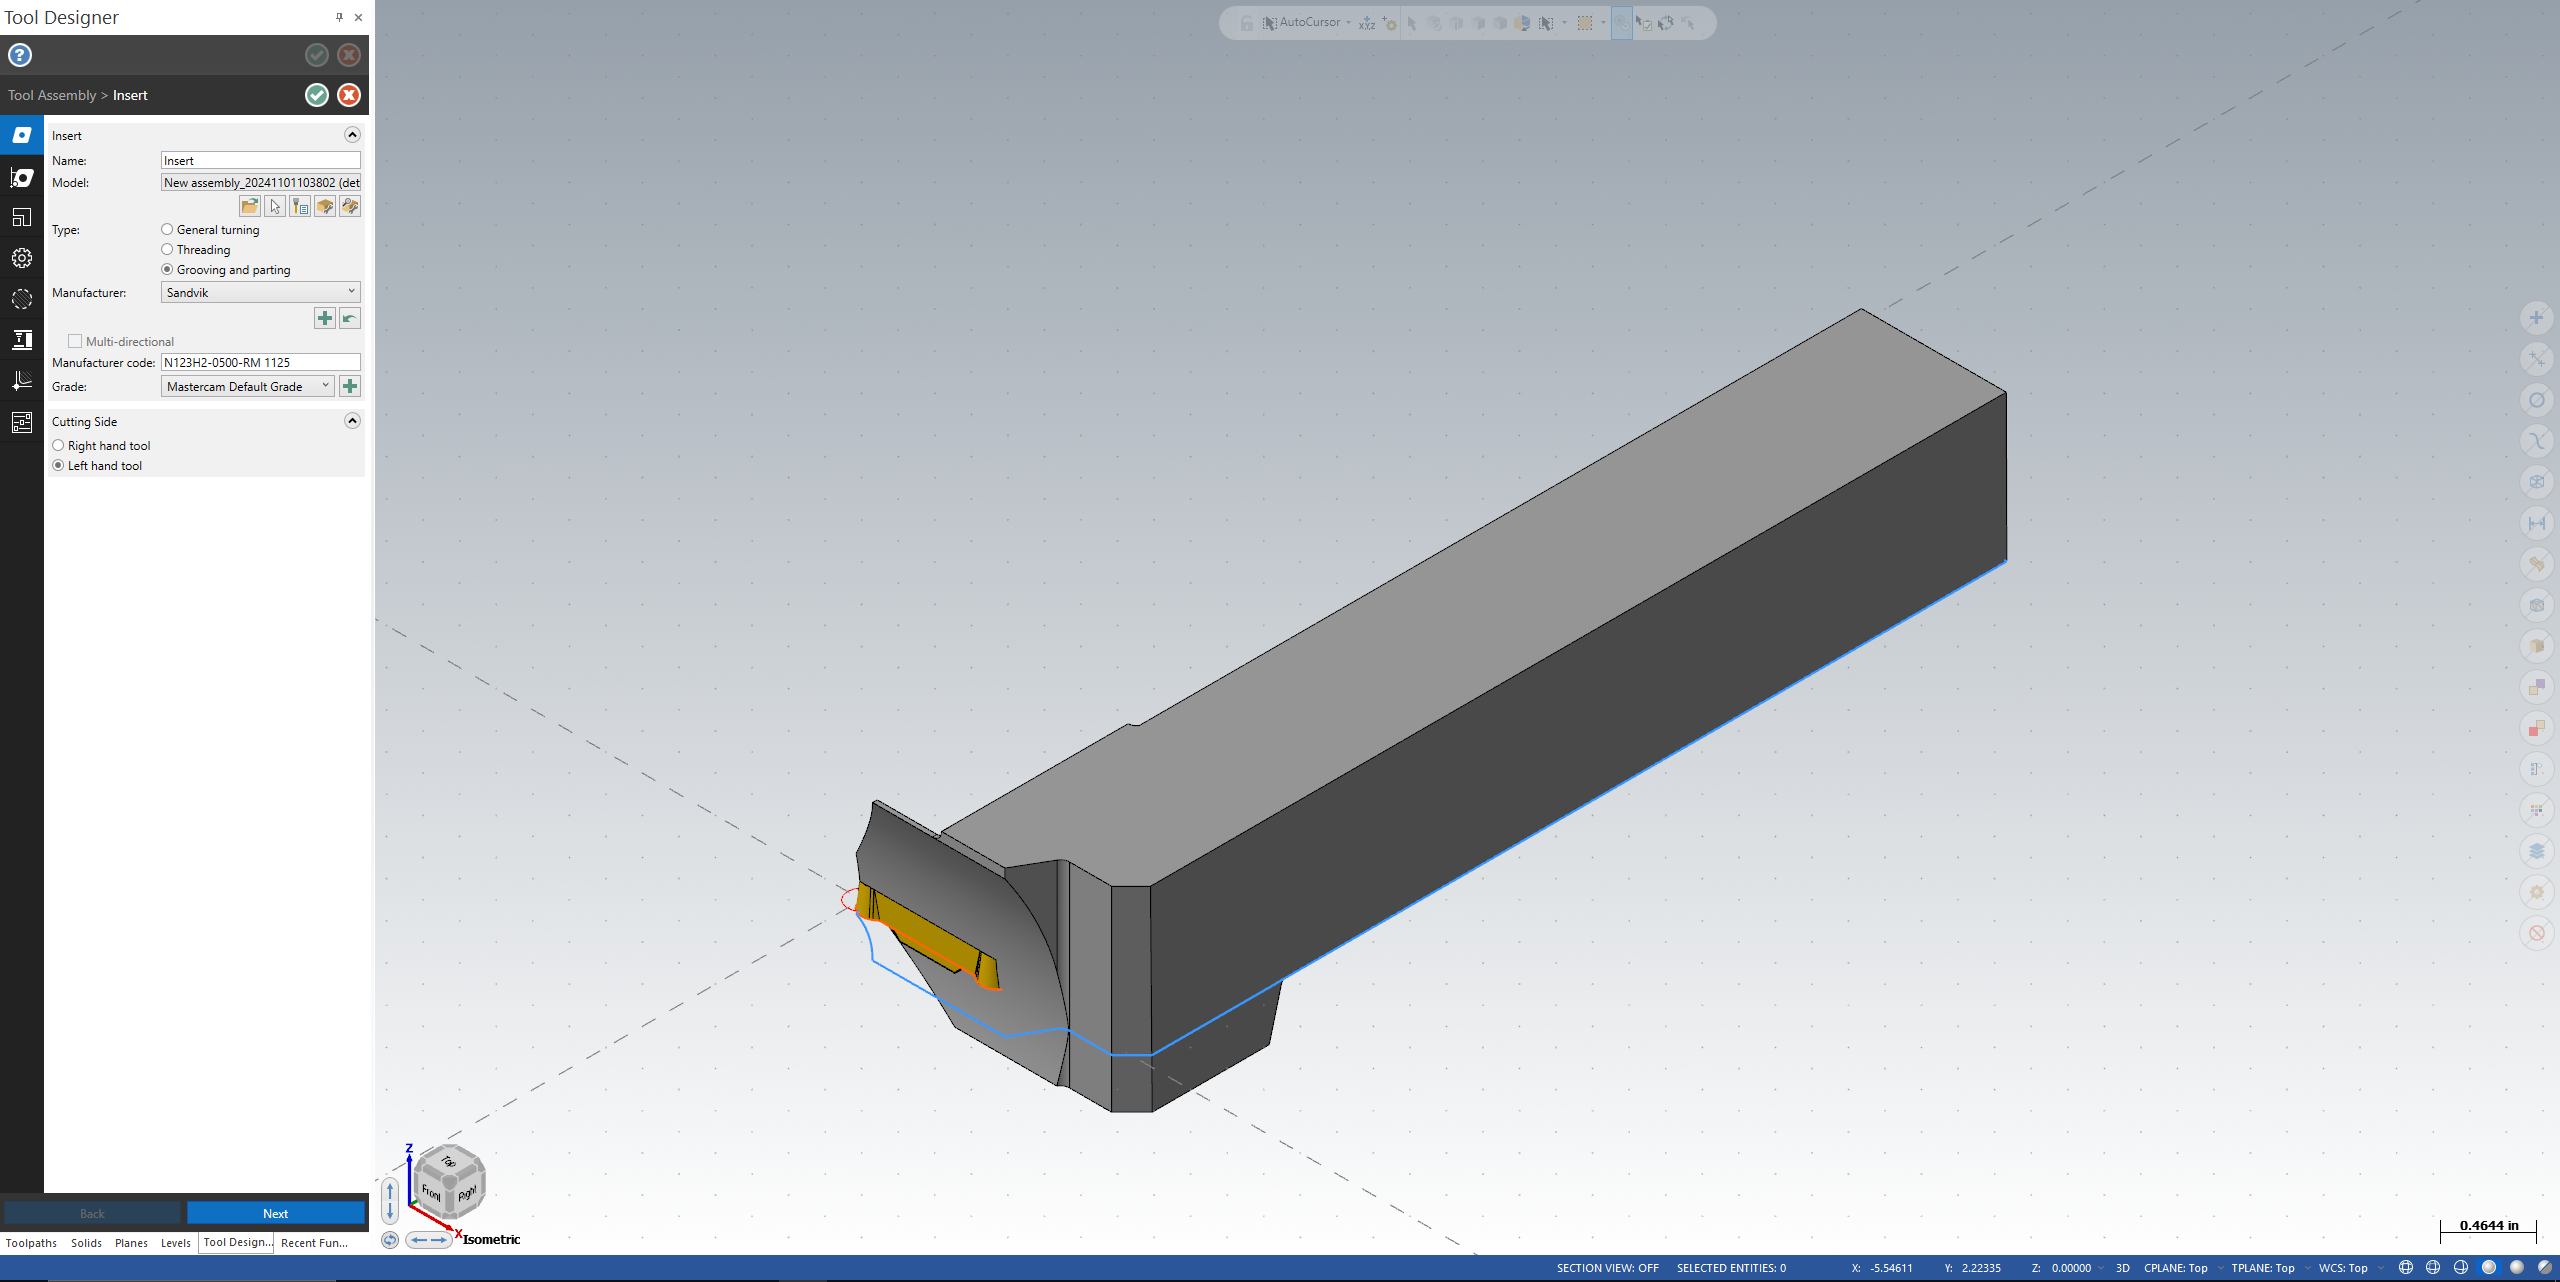Select outline shaded display mode in status bar
This screenshot has width=2560, height=1282.
(2489, 1268)
